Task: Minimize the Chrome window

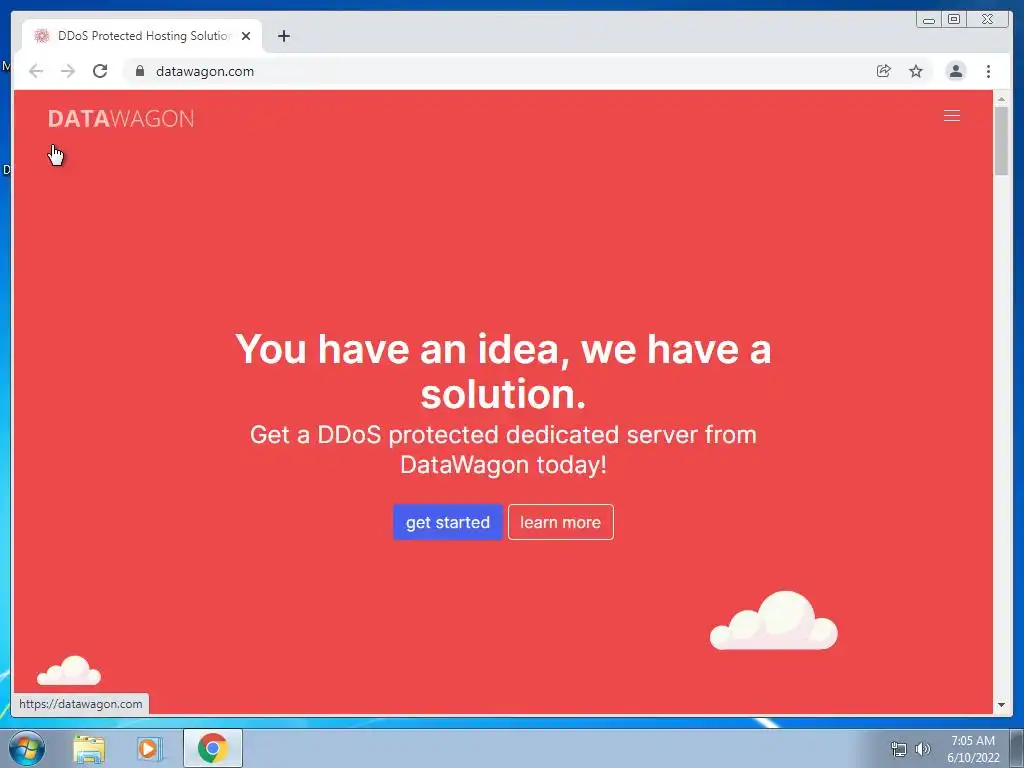Action: coord(929,20)
